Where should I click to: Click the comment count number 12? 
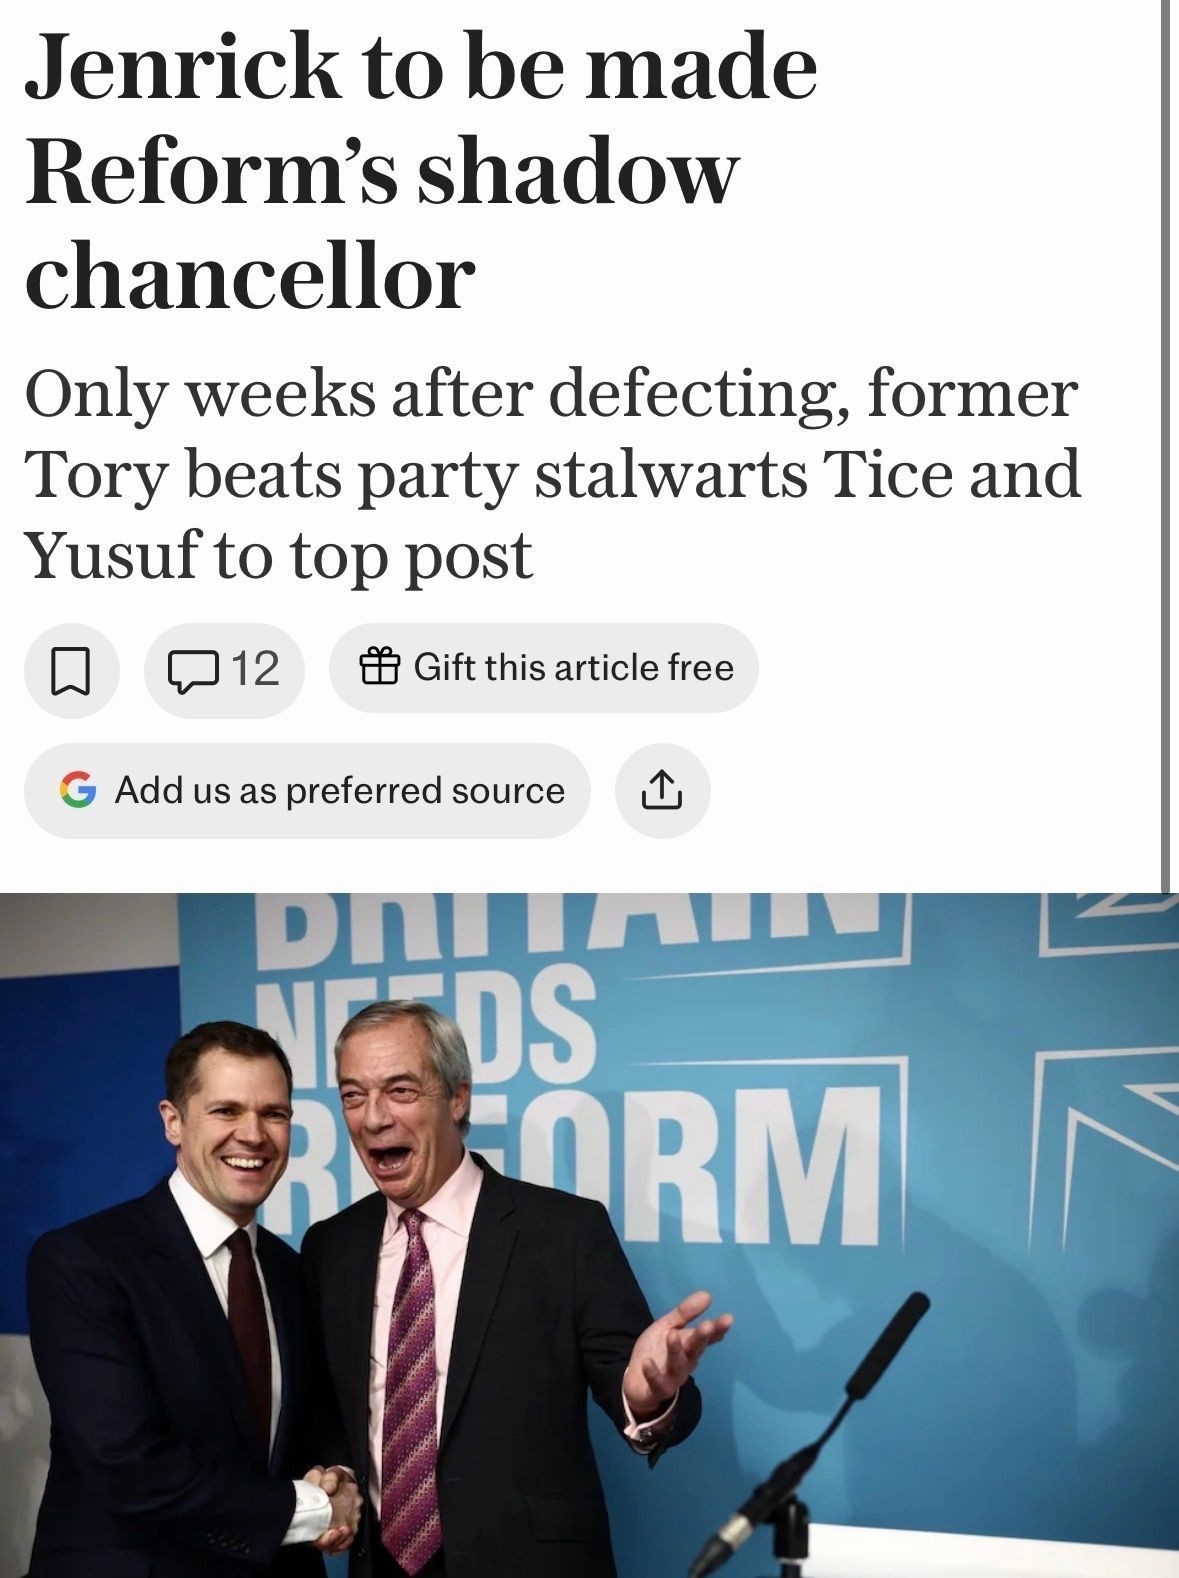tap(255, 669)
